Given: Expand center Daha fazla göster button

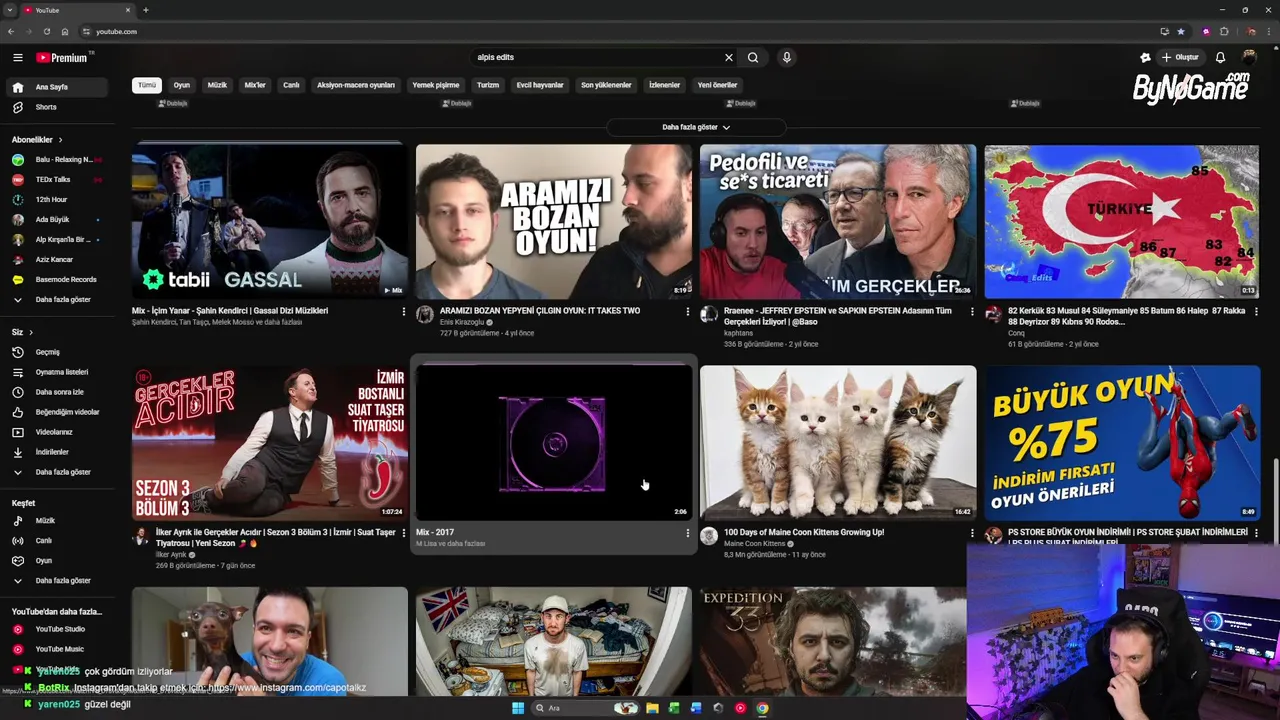Looking at the screenshot, I should (696, 127).
